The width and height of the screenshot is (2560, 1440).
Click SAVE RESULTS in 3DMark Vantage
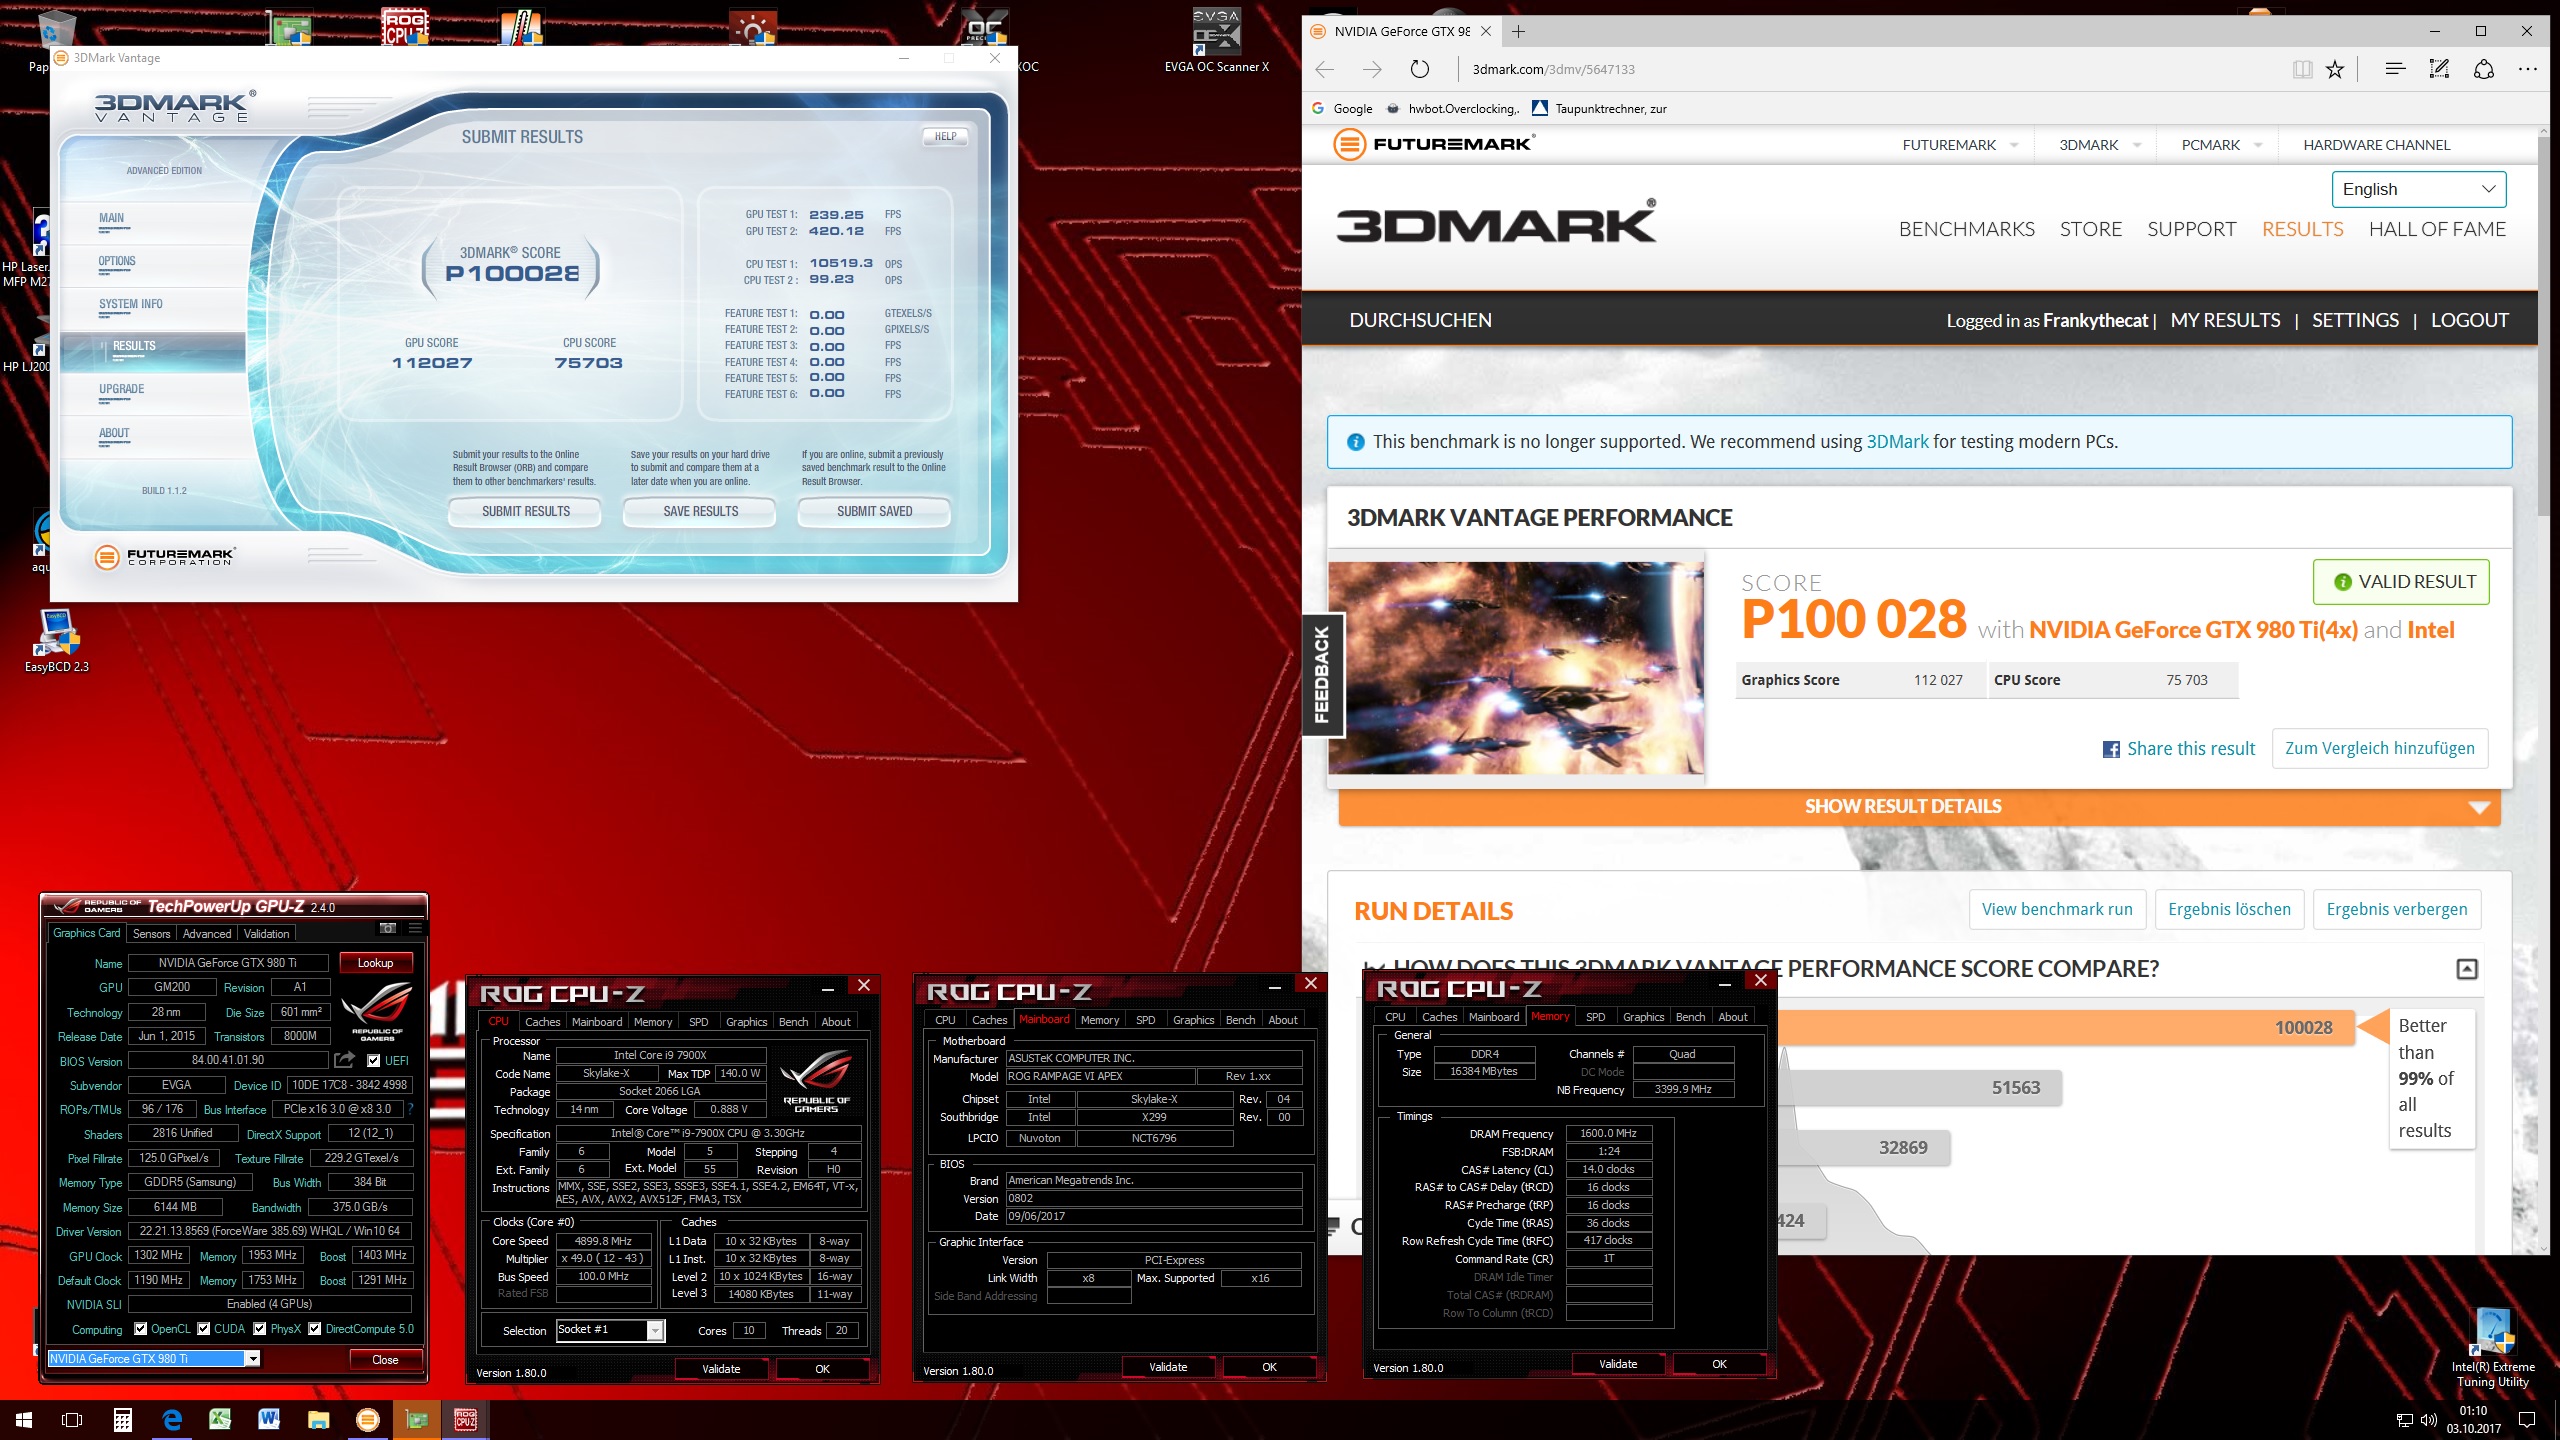(700, 512)
